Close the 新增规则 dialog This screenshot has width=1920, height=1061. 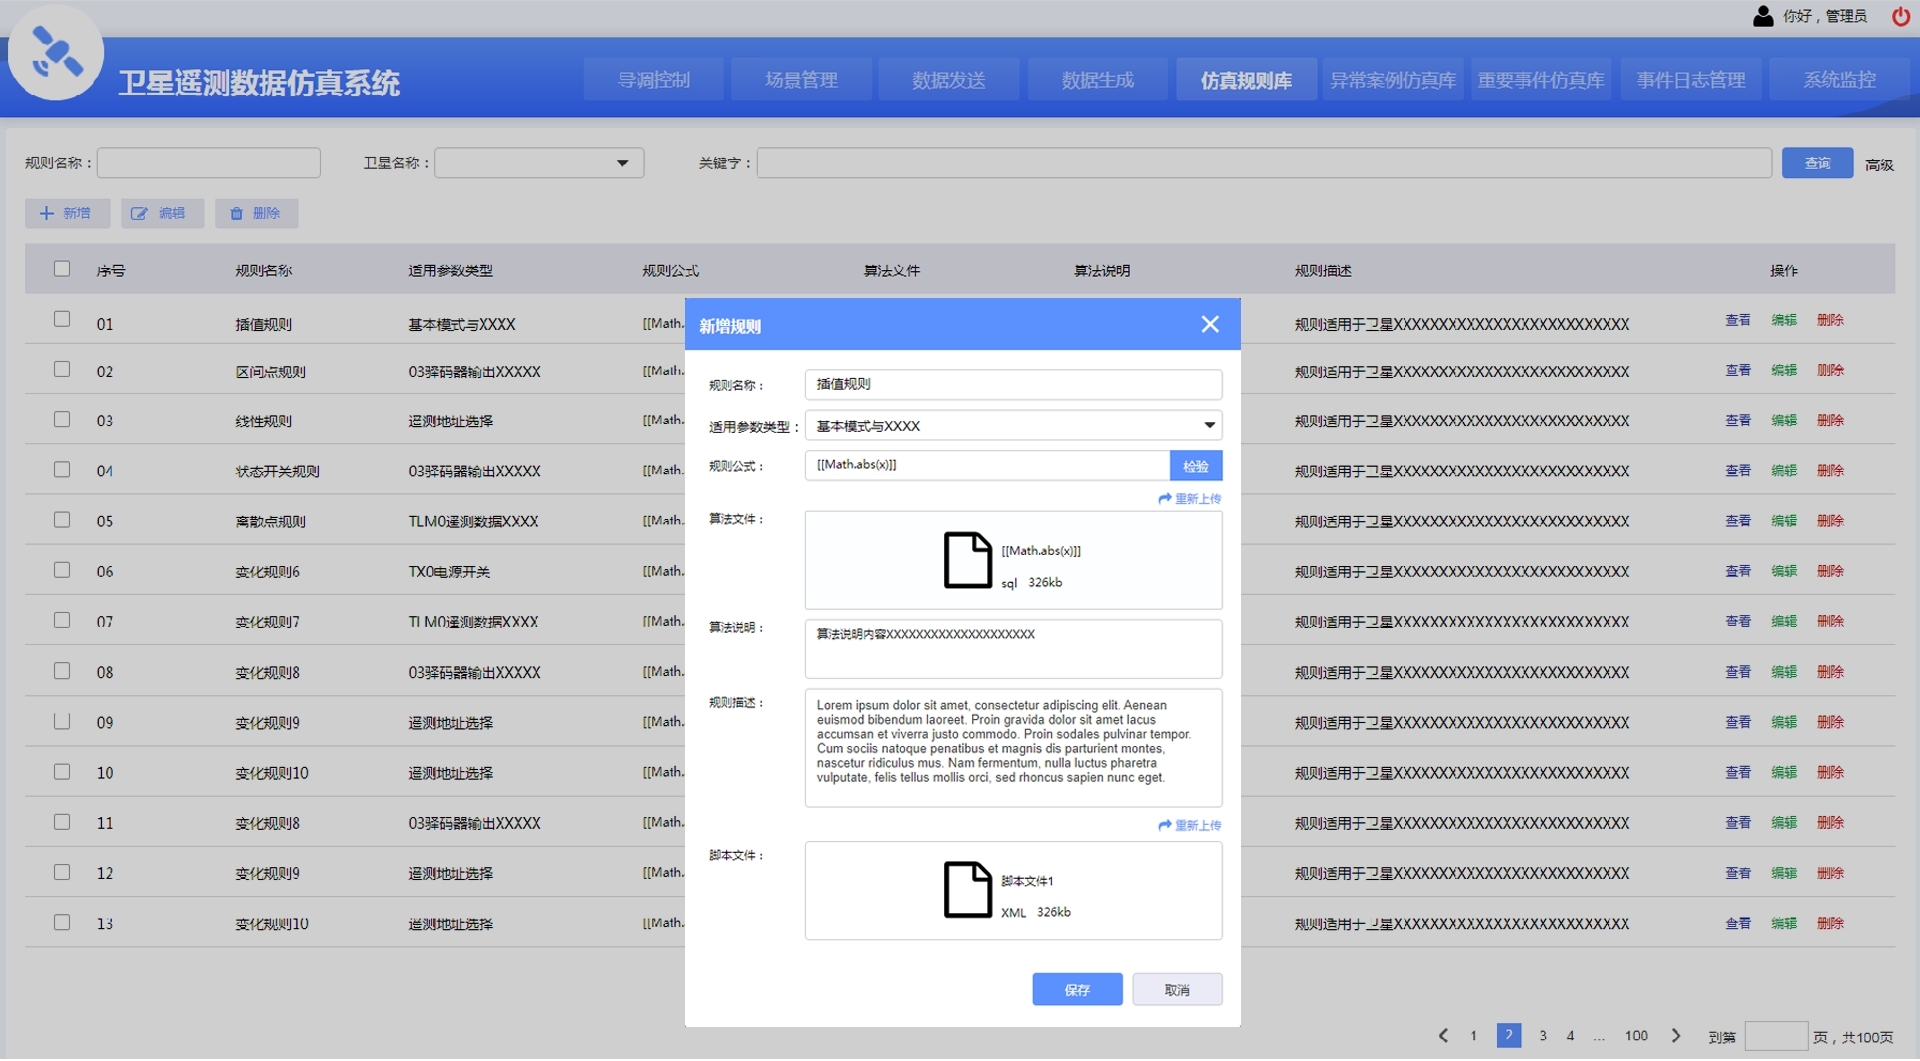click(x=1210, y=325)
